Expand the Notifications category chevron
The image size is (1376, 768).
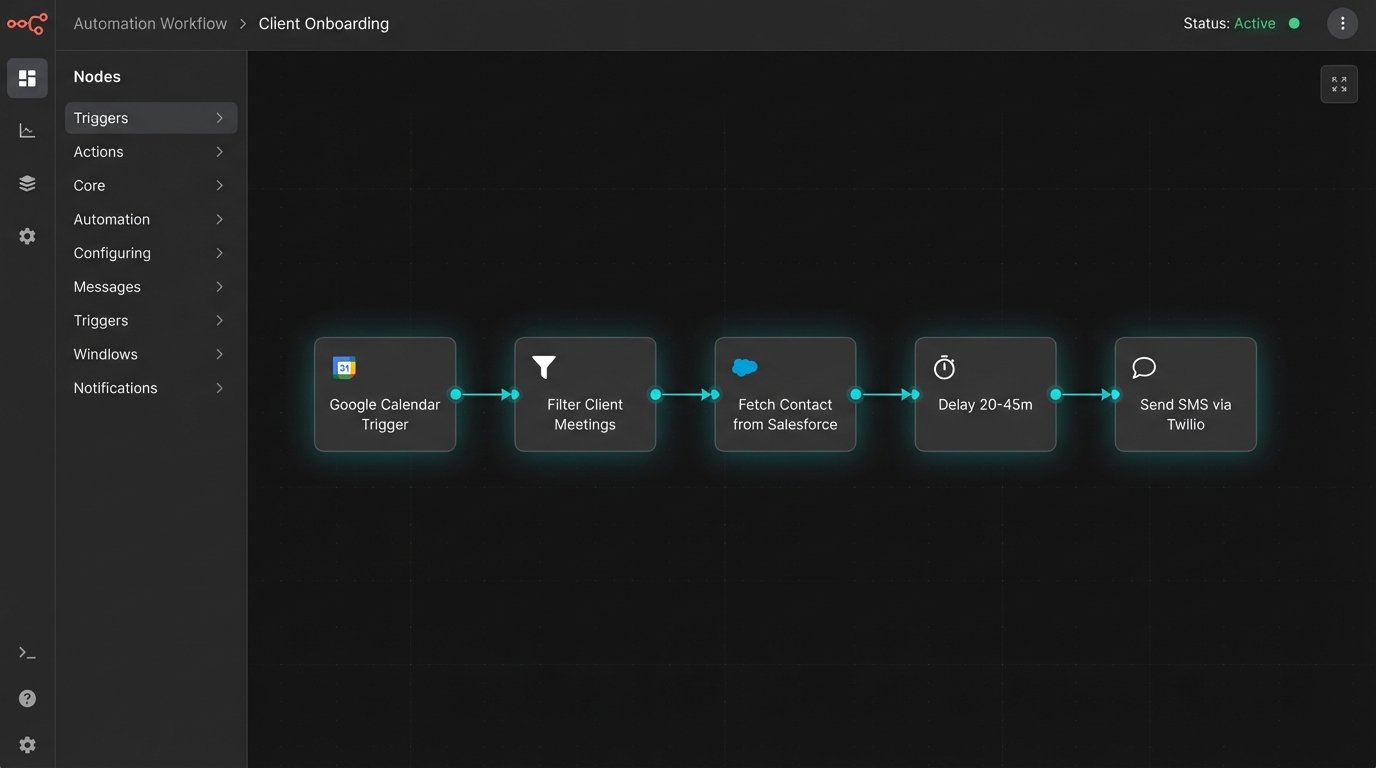pos(219,388)
